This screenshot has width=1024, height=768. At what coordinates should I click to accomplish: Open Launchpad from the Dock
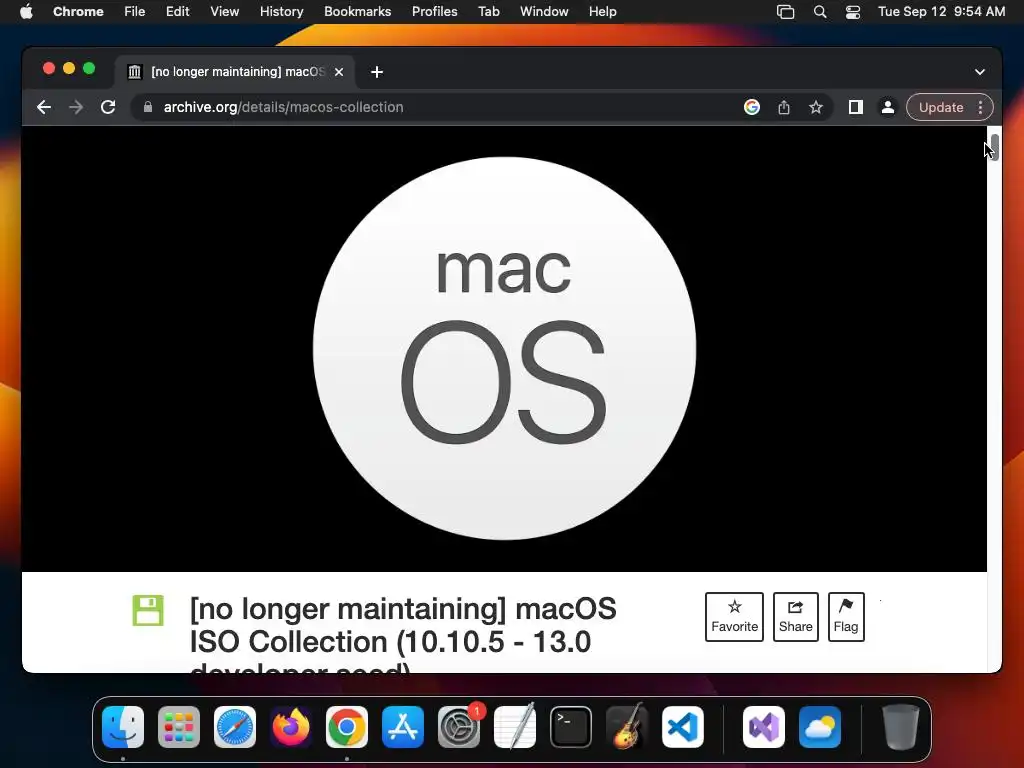(x=179, y=727)
